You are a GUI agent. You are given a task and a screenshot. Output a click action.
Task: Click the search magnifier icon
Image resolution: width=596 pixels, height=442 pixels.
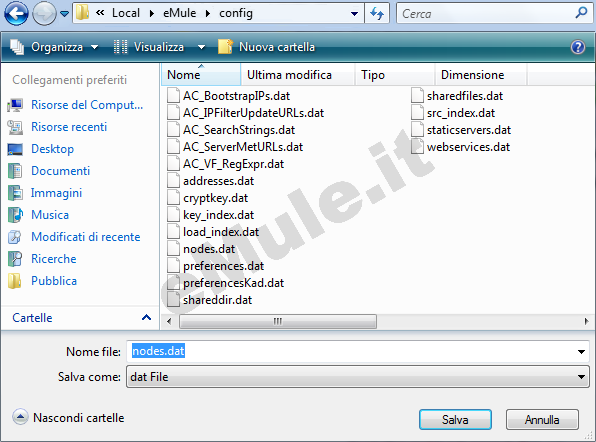coord(581,13)
